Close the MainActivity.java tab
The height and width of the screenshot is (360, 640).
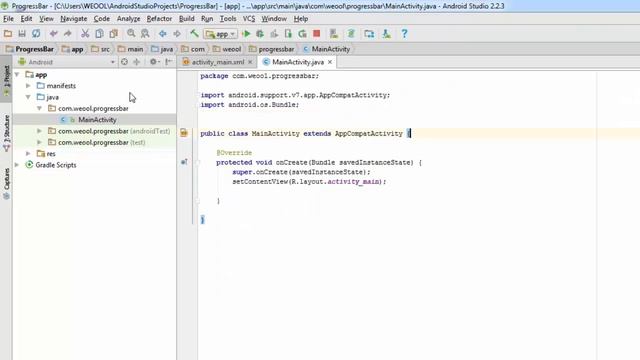[x=330, y=62]
